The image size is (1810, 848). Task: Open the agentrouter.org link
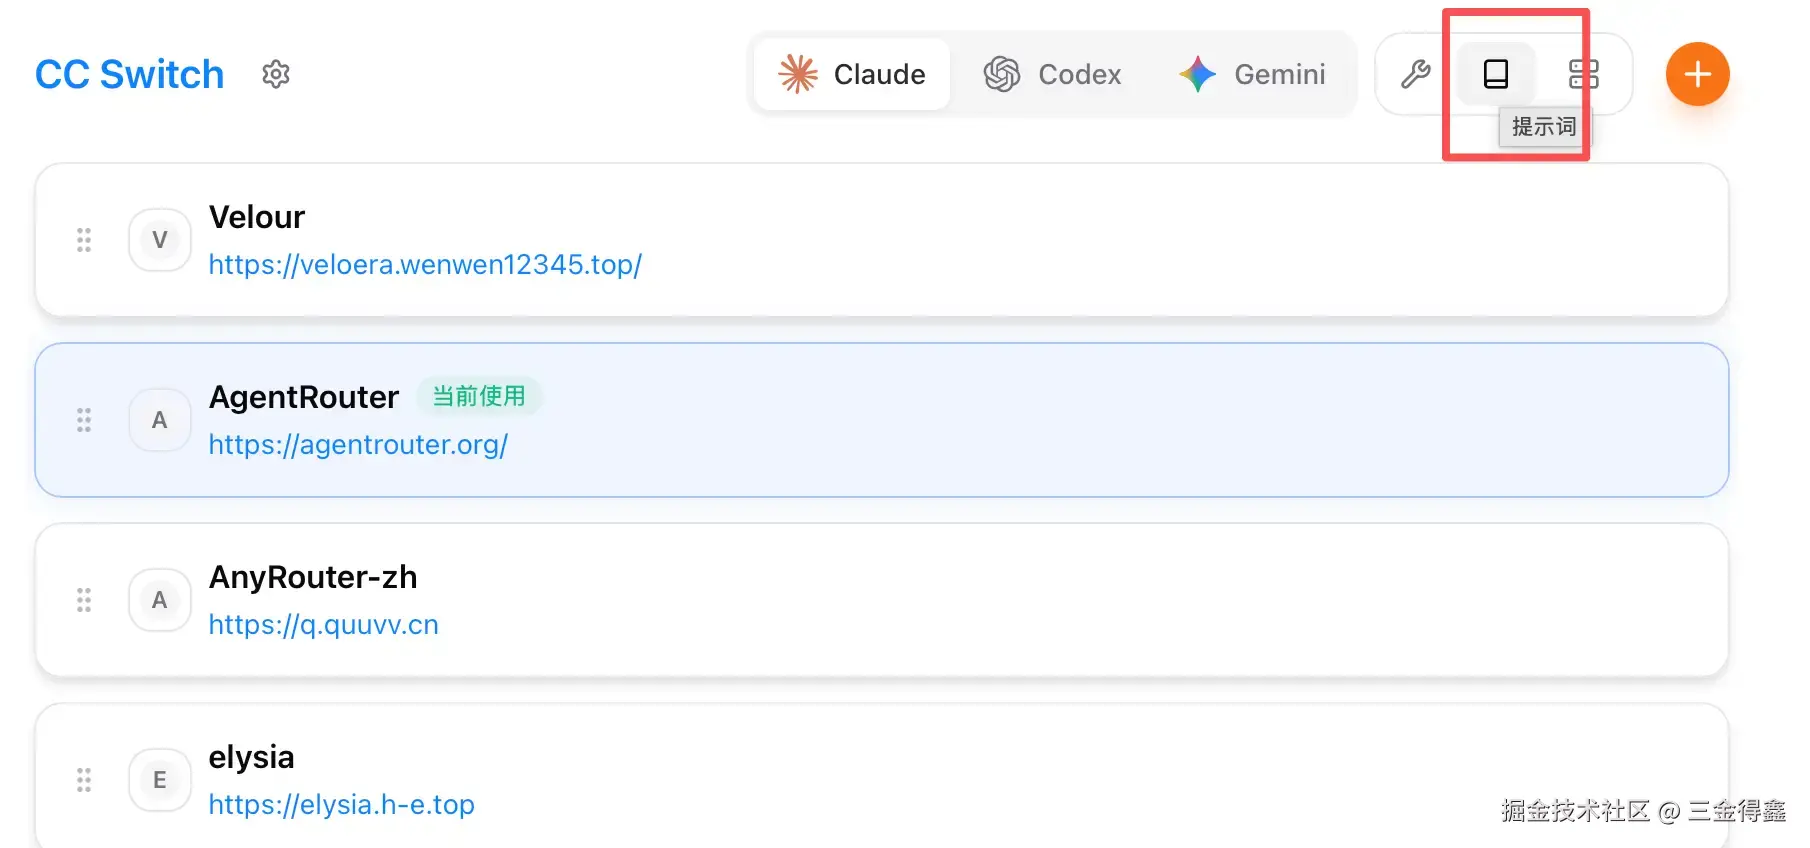tap(358, 445)
